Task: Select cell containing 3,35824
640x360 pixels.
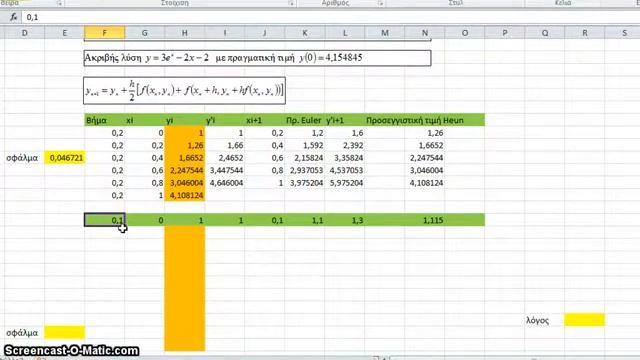Action: (344, 158)
